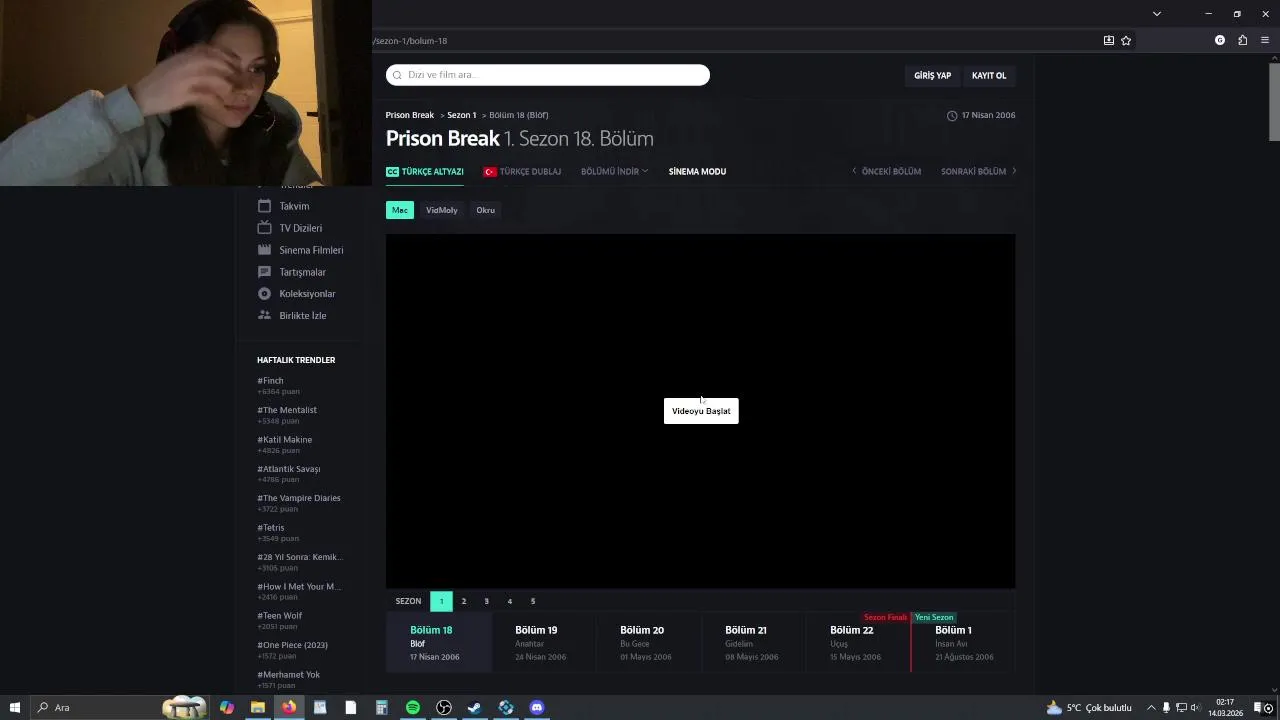Click the browser page vertical scrollbar

coord(1274,100)
